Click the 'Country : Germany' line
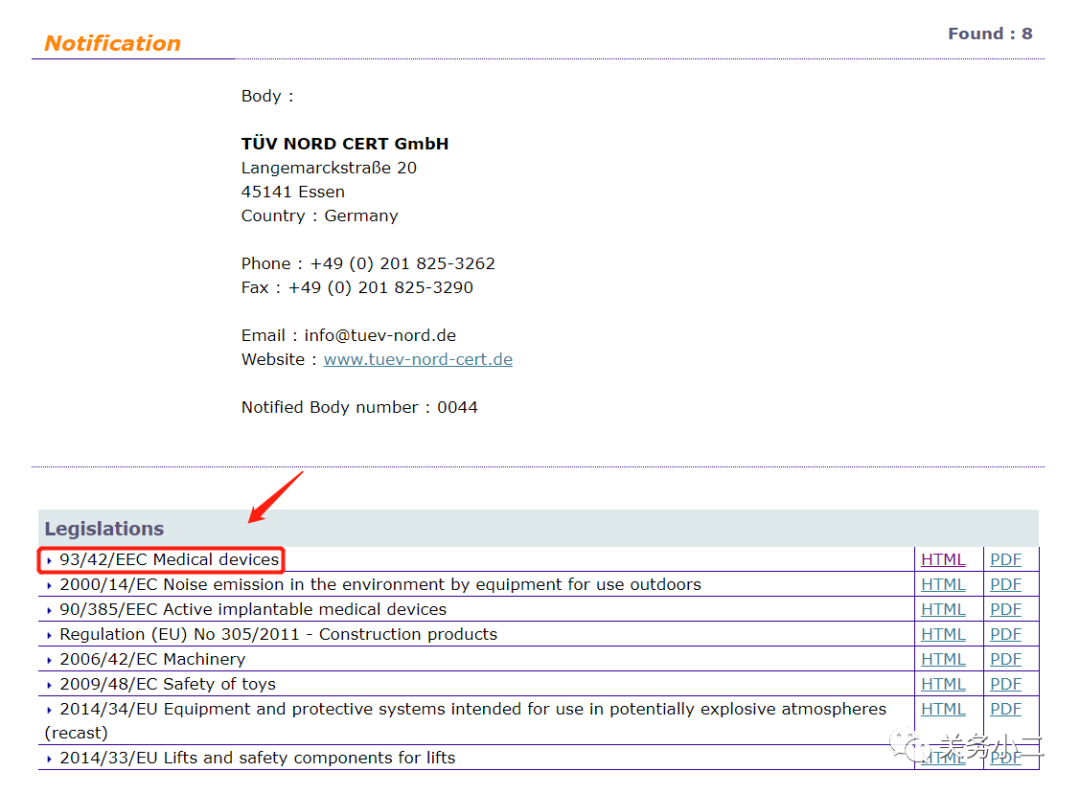 pos(320,216)
